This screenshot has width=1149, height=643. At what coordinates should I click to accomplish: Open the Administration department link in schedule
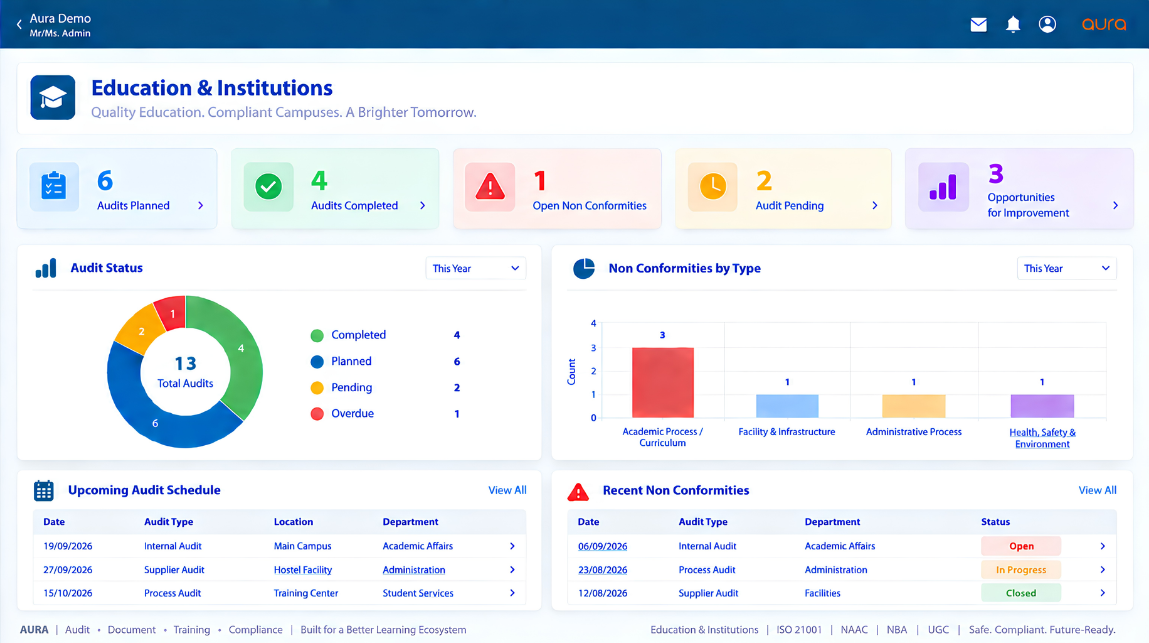413,570
